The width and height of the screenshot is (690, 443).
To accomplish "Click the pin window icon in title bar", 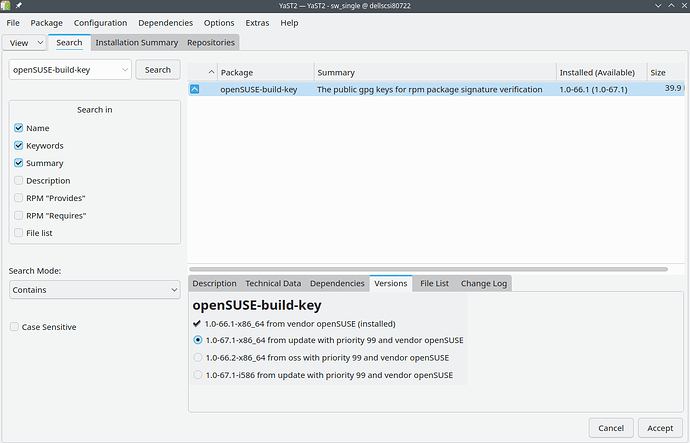I will (19, 6).
